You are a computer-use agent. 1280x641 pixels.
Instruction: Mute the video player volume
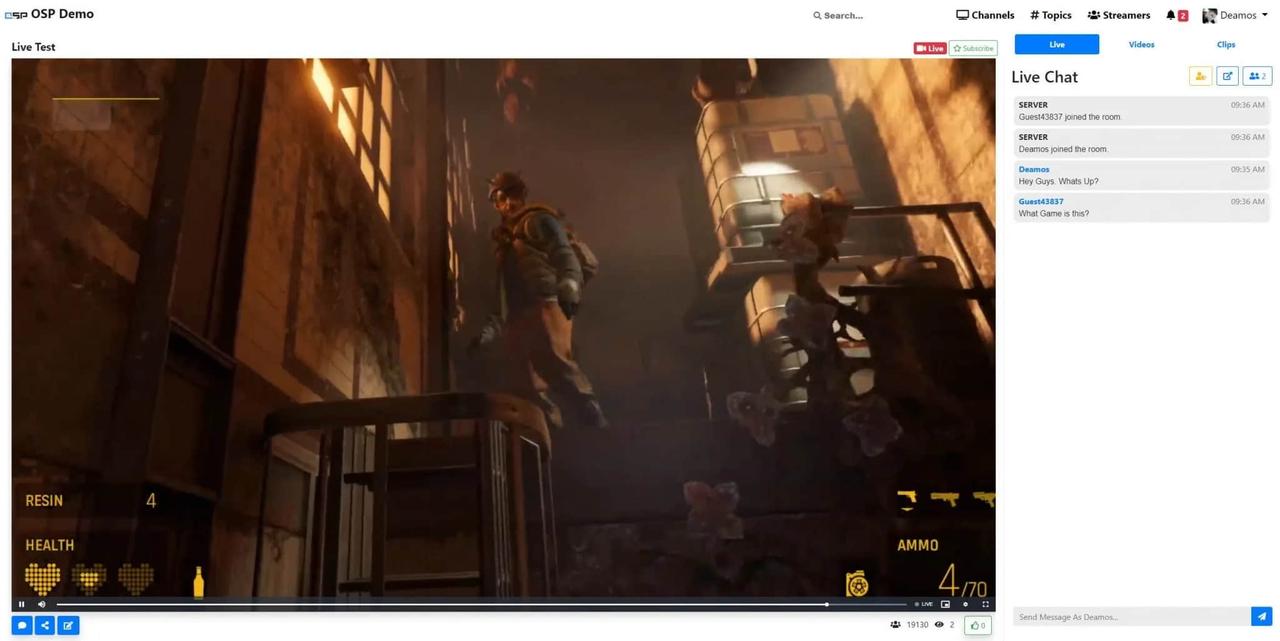click(x=41, y=604)
